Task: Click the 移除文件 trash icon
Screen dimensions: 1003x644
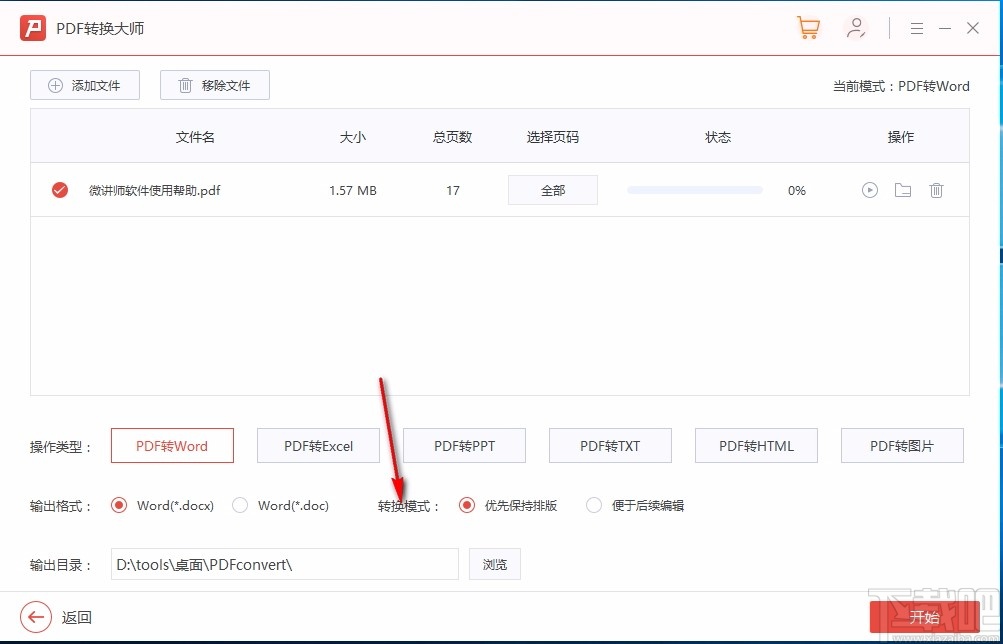Action: tap(185, 85)
